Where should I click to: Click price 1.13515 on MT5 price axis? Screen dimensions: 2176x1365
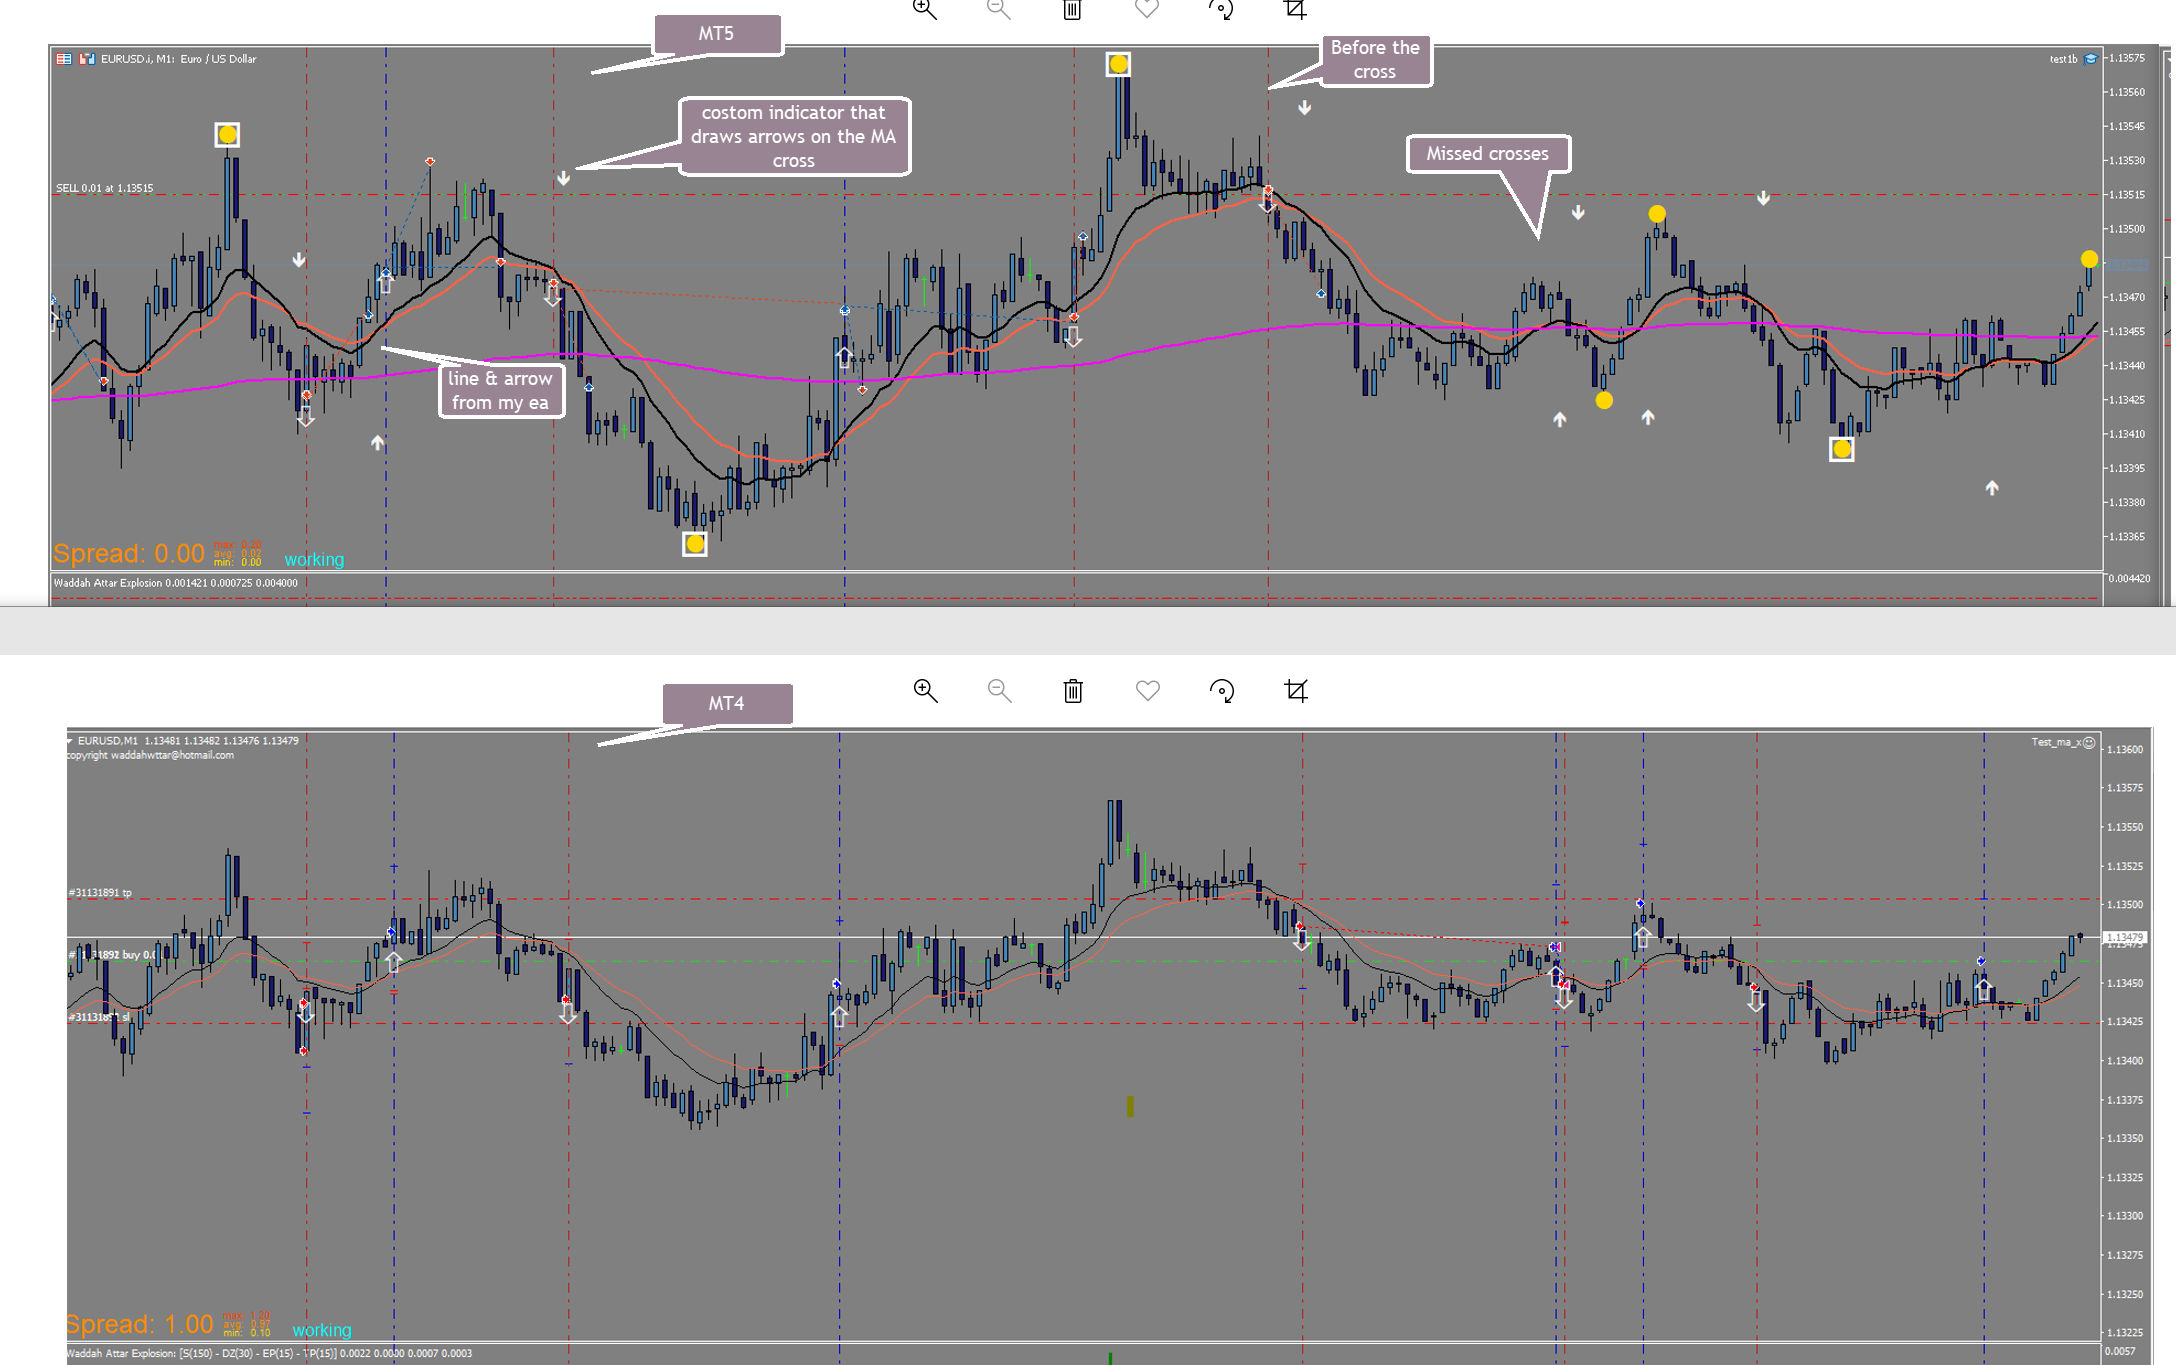point(2127,195)
